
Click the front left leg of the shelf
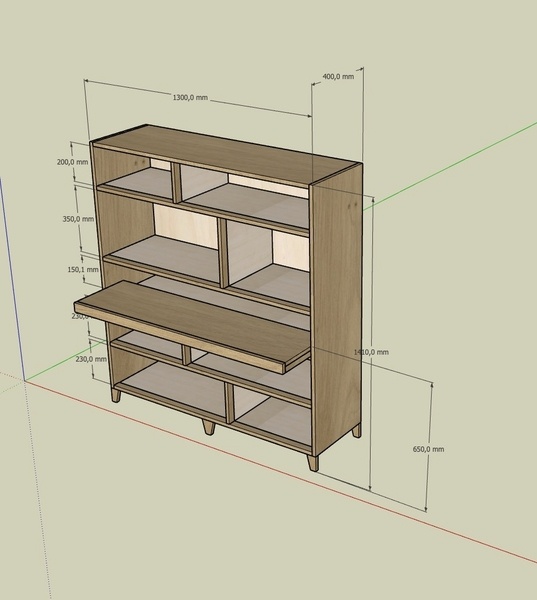pos(116,396)
